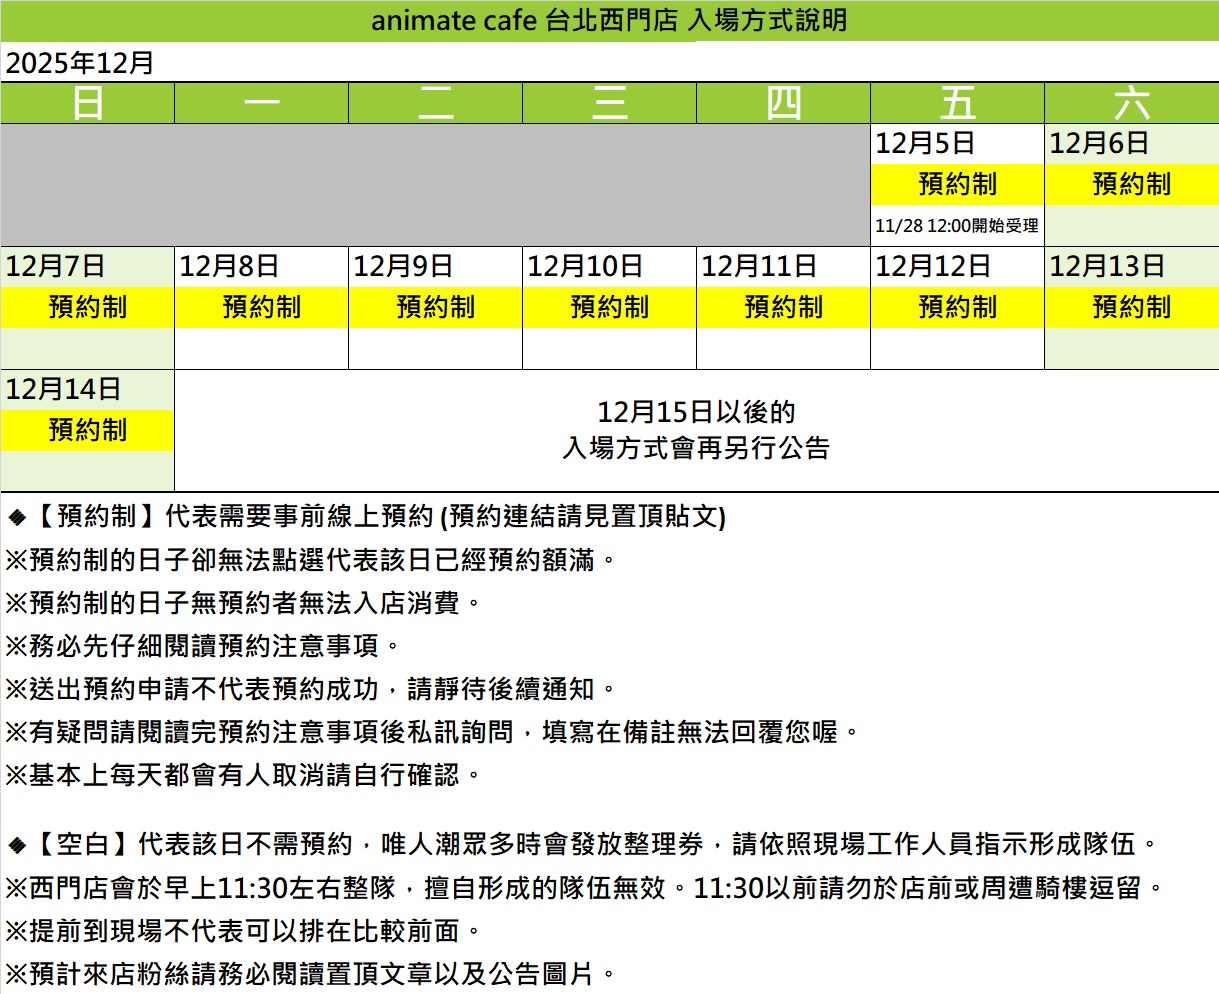Viewport: 1219px width, 994px height.
Task: Click '預約制' under 12月6日
Action: point(1132,184)
